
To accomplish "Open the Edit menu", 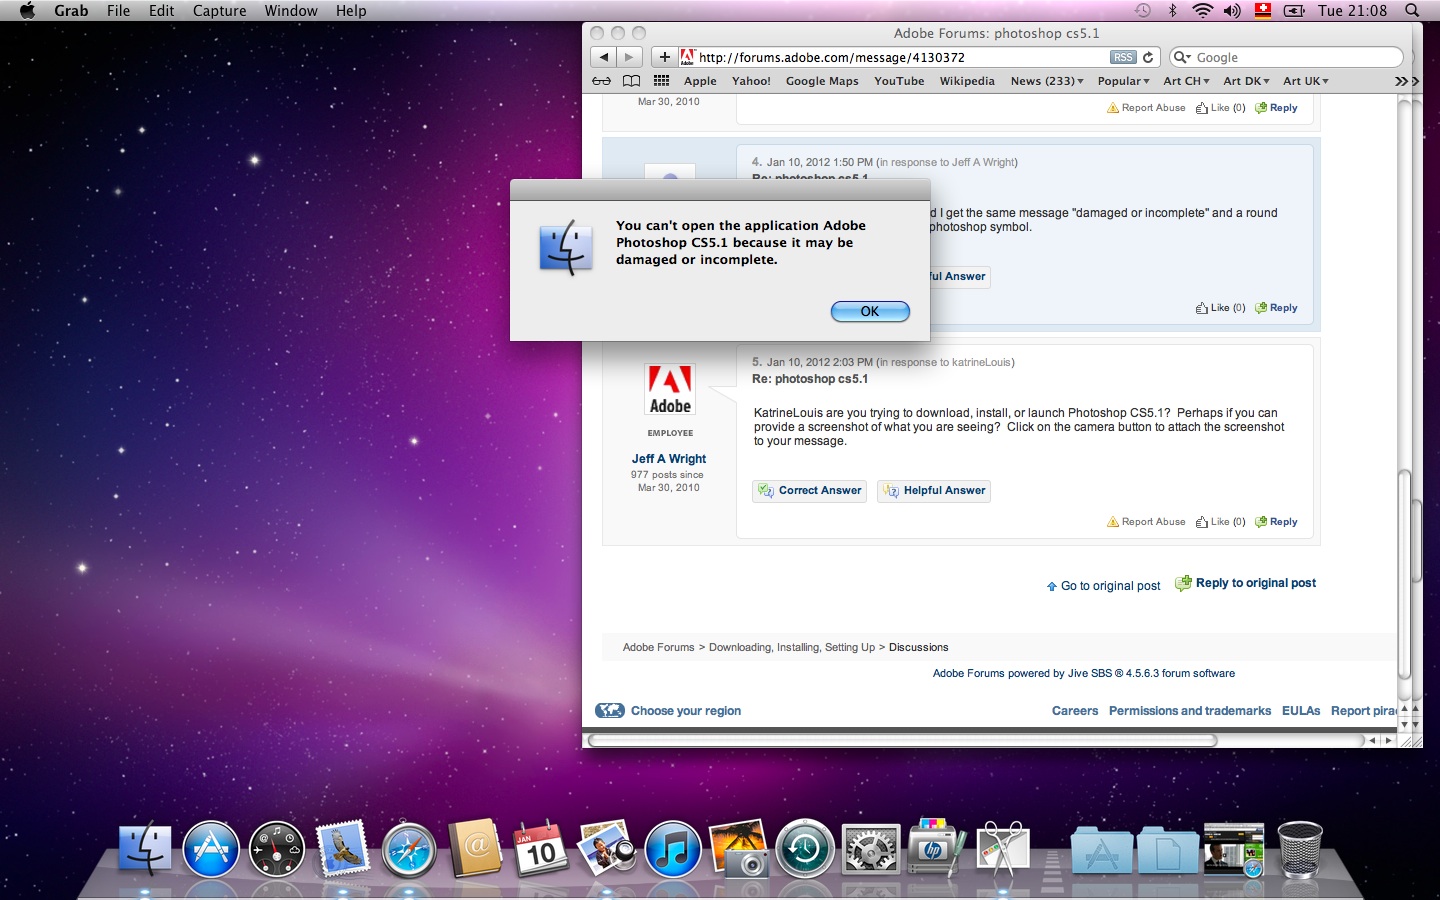I will point(161,11).
